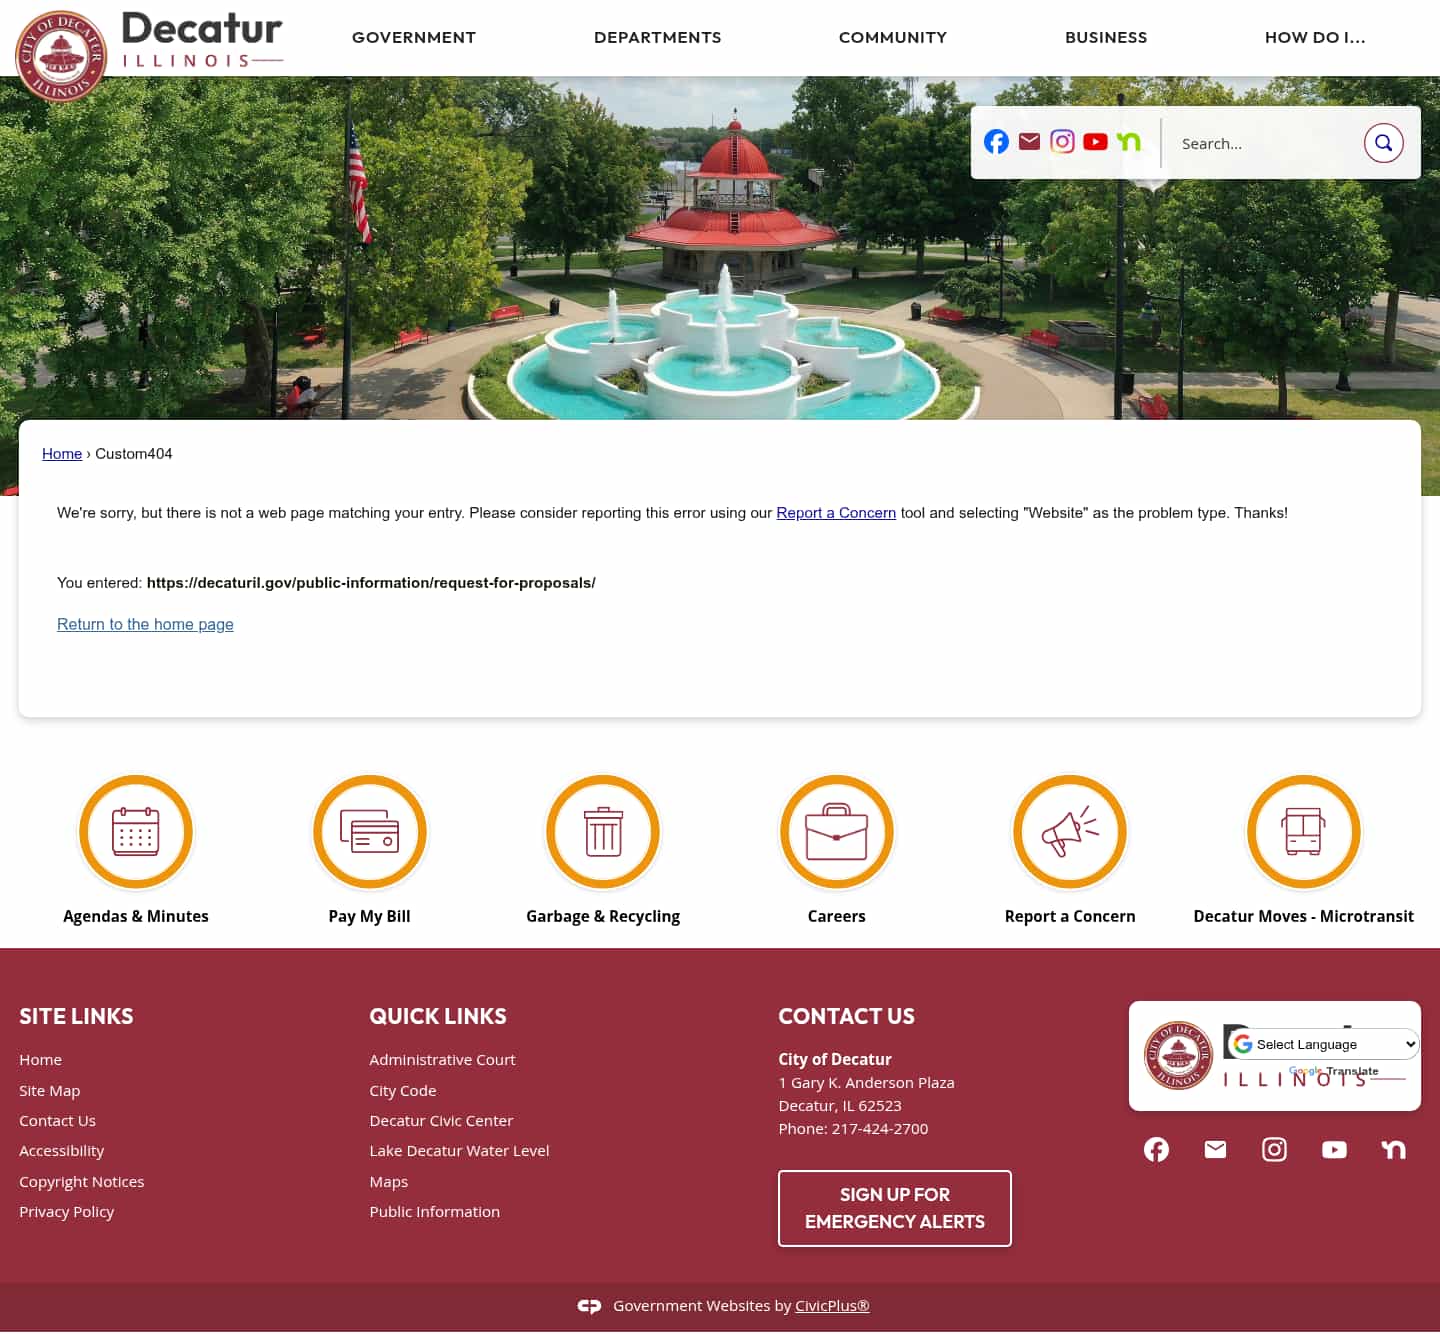Viewport: 1440px width, 1335px height.
Task: Select DEPARTMENTS in the navigation bar
Action: tap(657, 37)
